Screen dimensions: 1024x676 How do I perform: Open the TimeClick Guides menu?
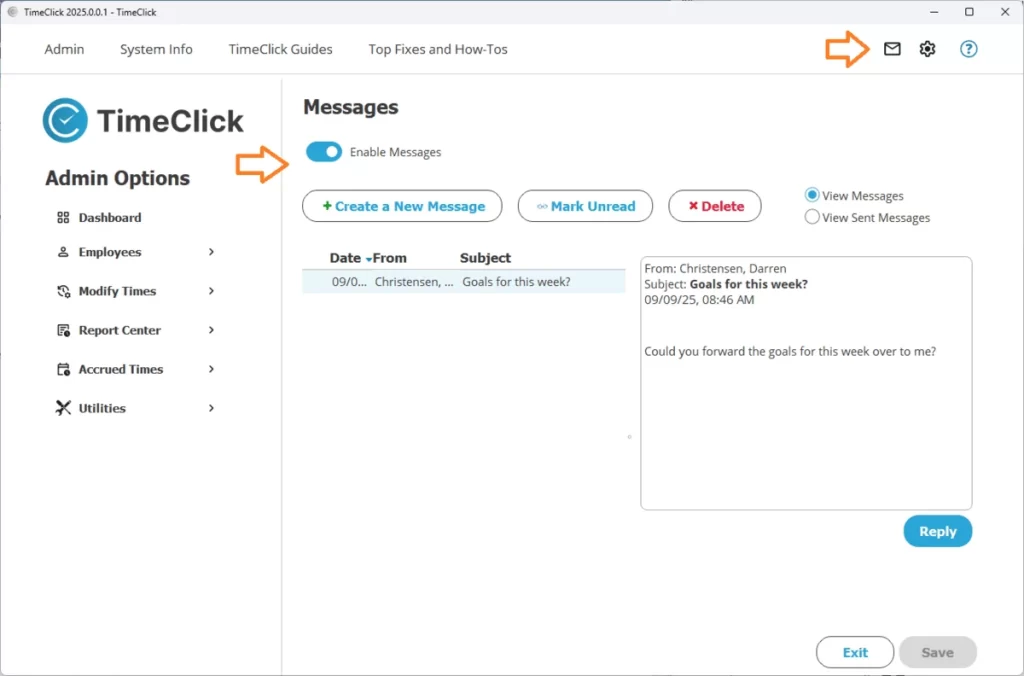280,48
